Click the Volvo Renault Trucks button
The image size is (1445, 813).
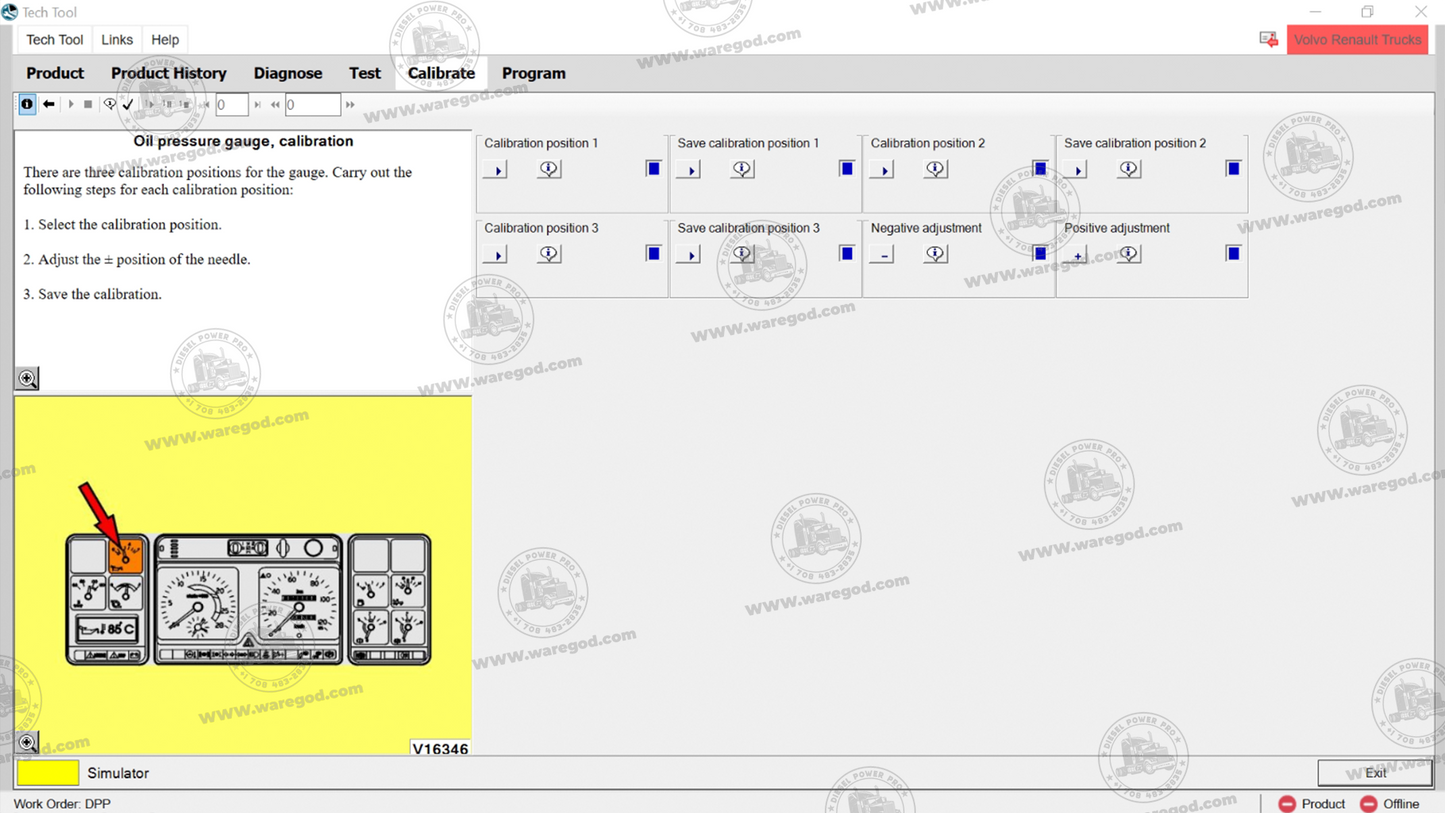pyautogui.click(x=1357, y=40)
